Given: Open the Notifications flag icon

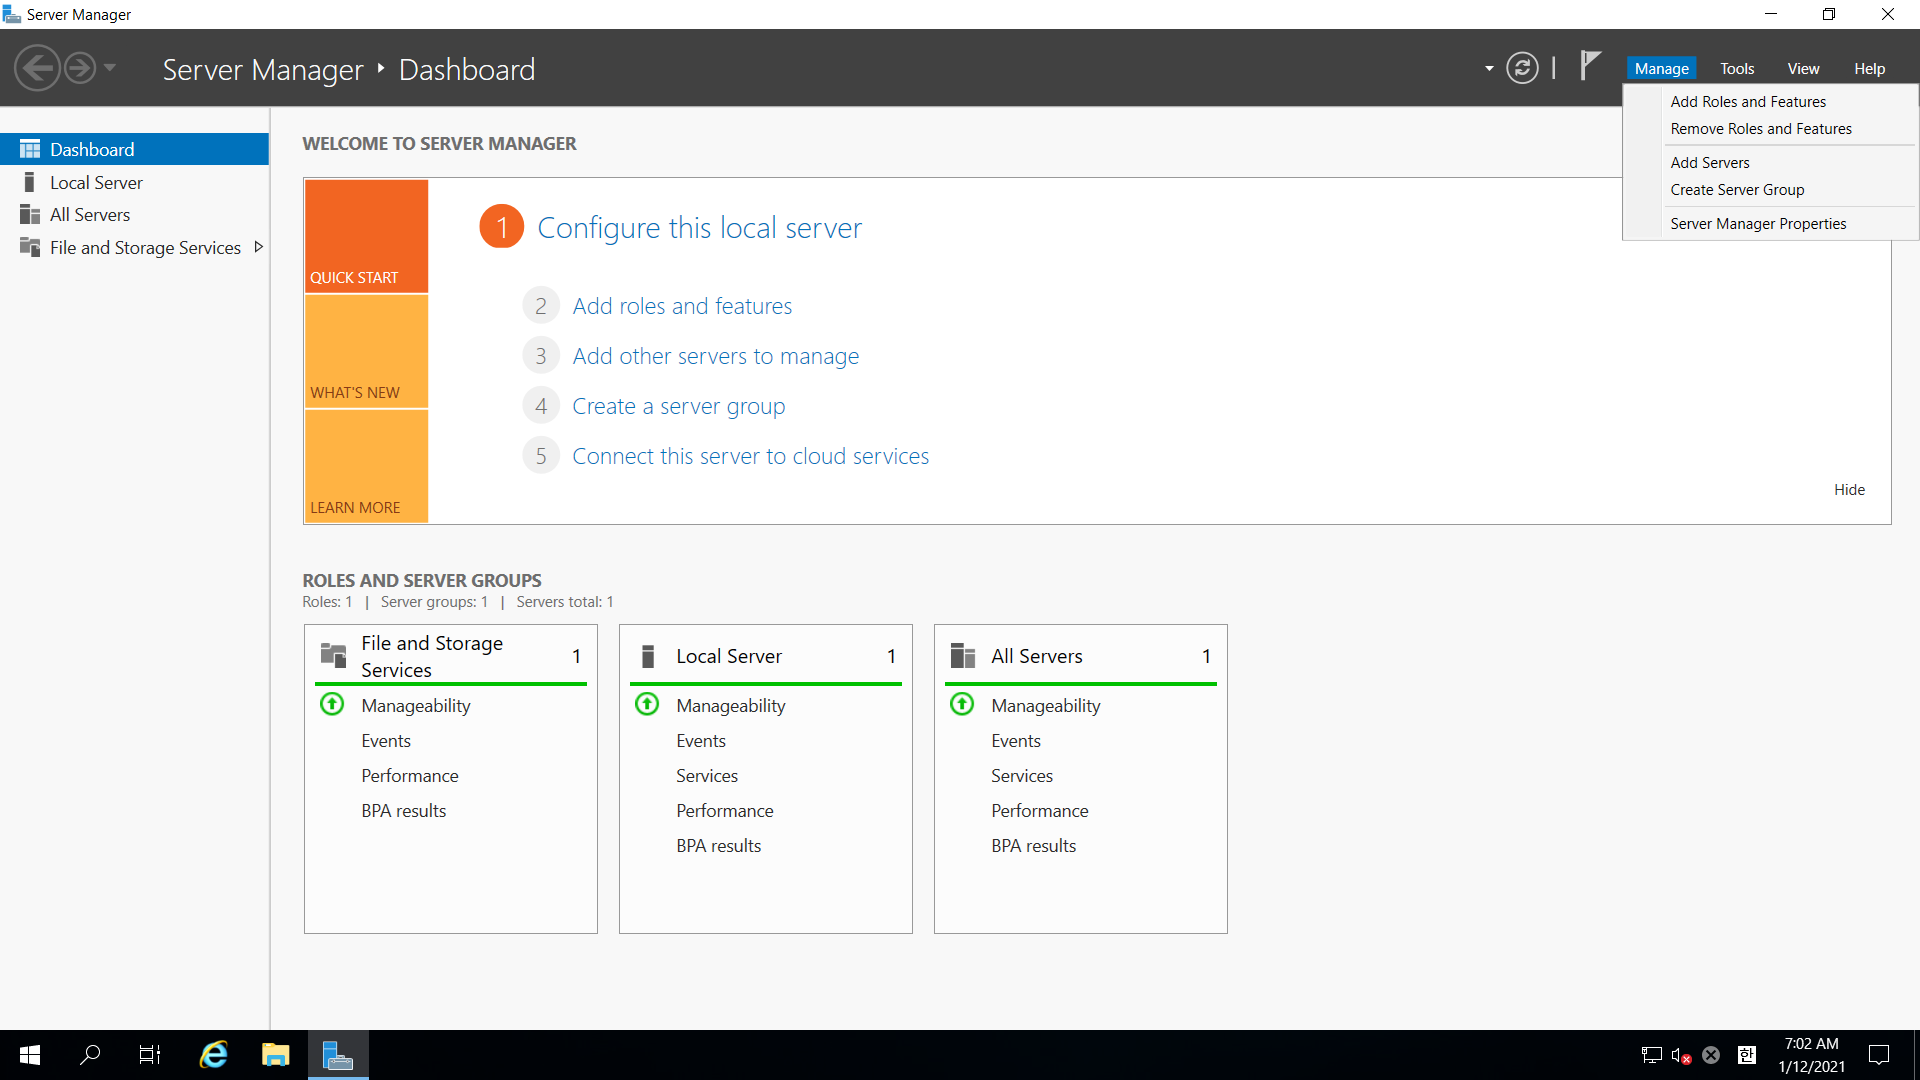Looking at the screenshot, I should tap(1590, 66).
